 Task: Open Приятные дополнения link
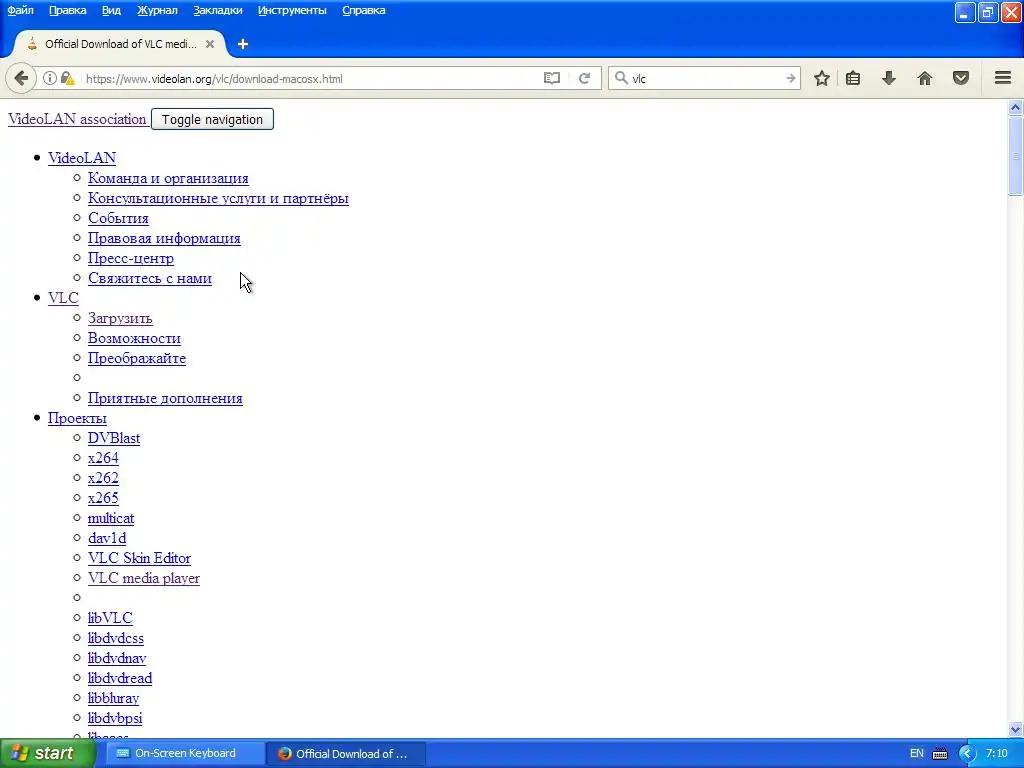[x=165, y=398]
